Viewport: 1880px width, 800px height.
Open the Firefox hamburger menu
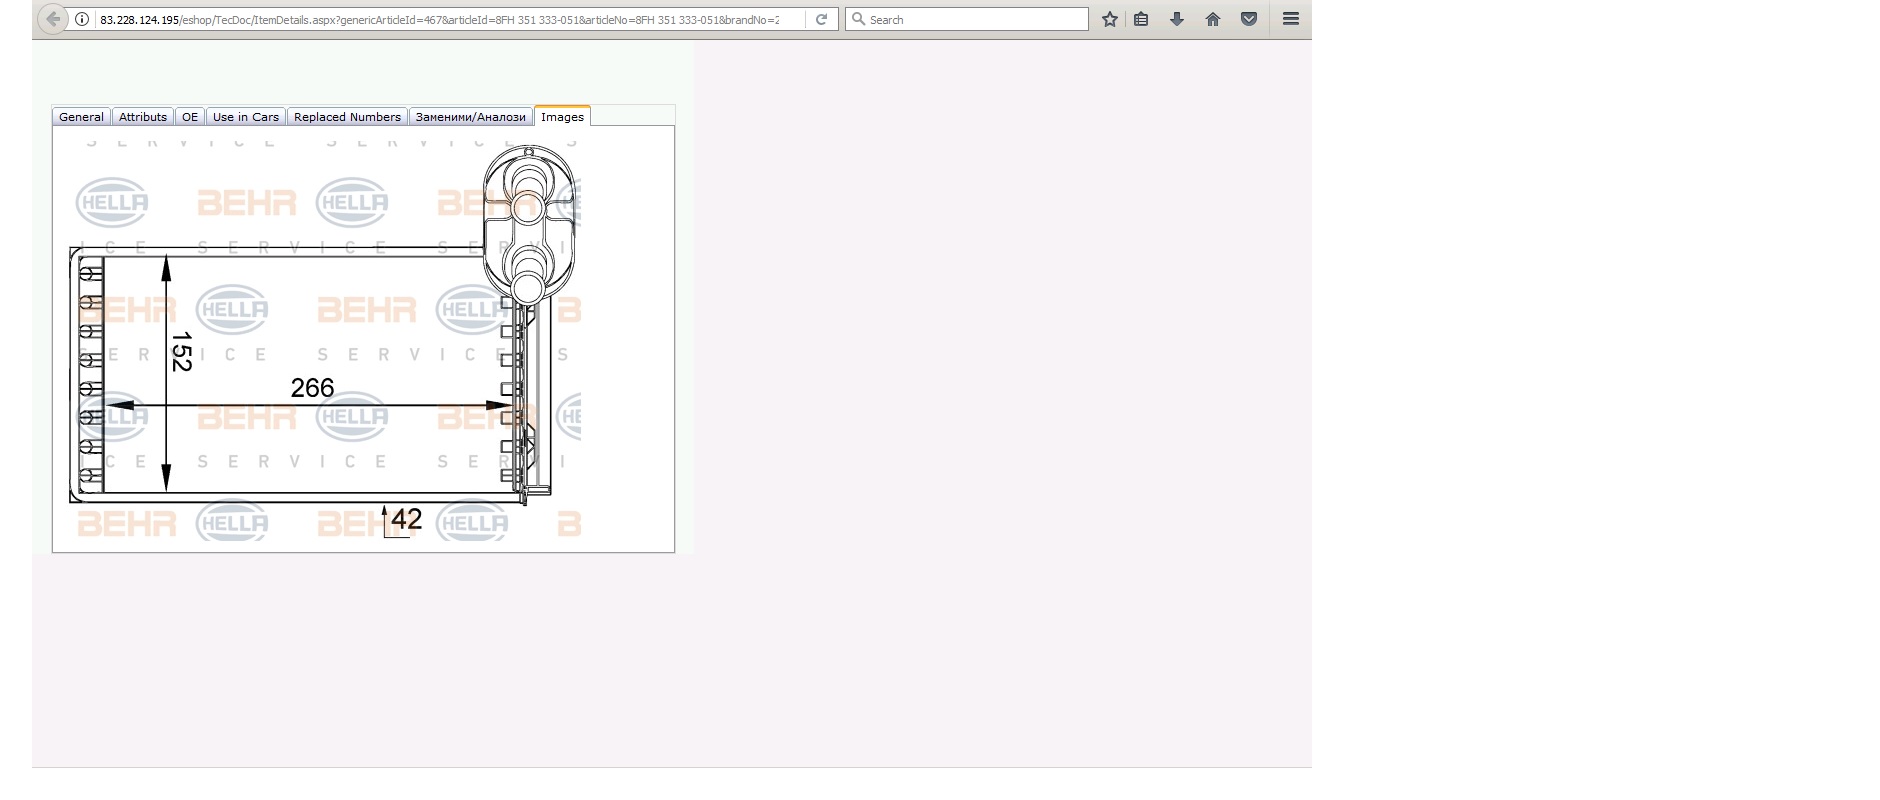1291,19
